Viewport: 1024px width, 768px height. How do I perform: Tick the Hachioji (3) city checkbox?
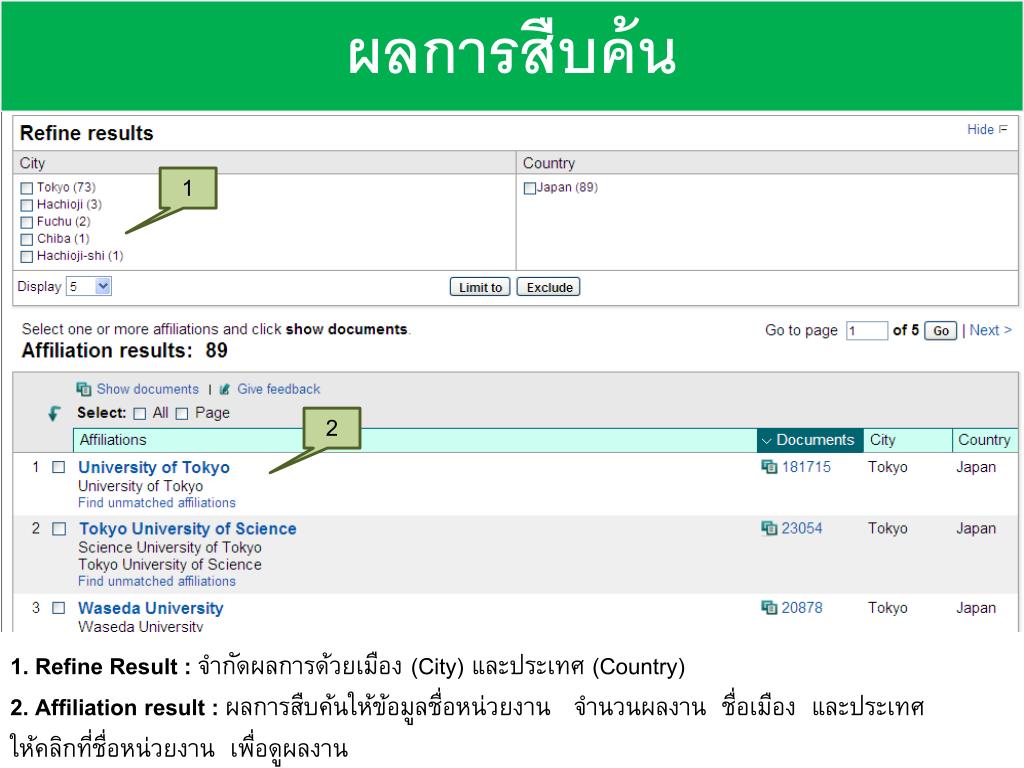click(x=27, y=205)
